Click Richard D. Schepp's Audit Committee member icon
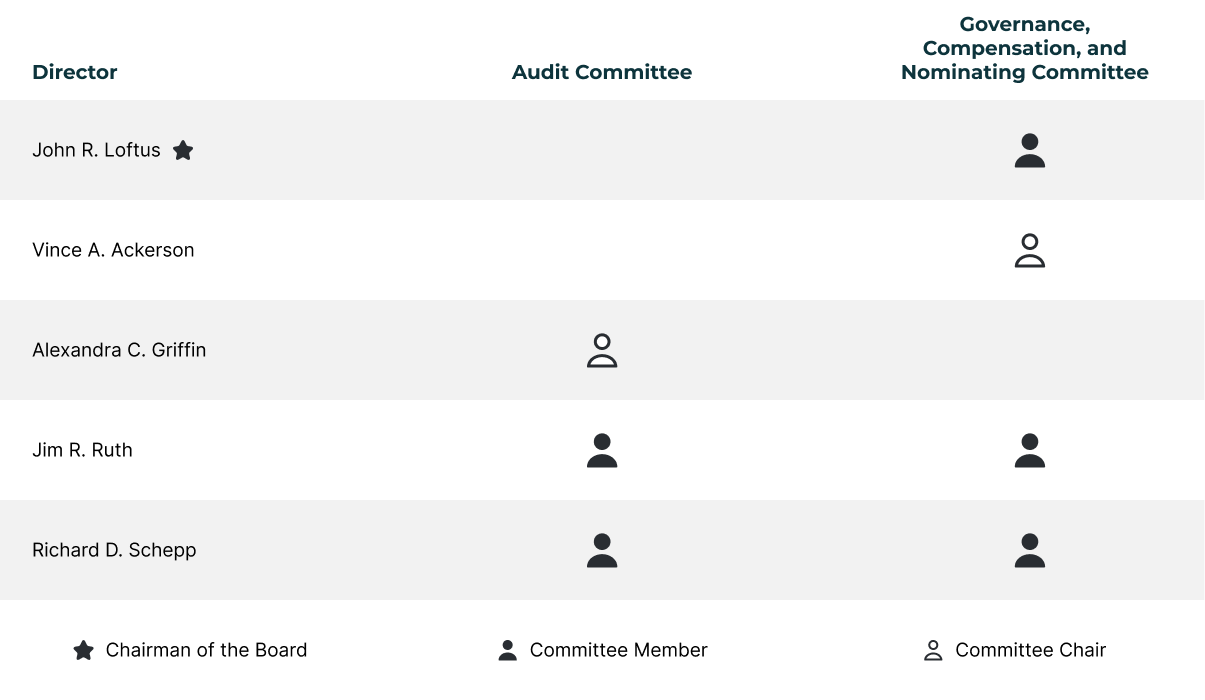Image resolution: width=1205 pixels, height=700 pixels. tap(602, 551)
